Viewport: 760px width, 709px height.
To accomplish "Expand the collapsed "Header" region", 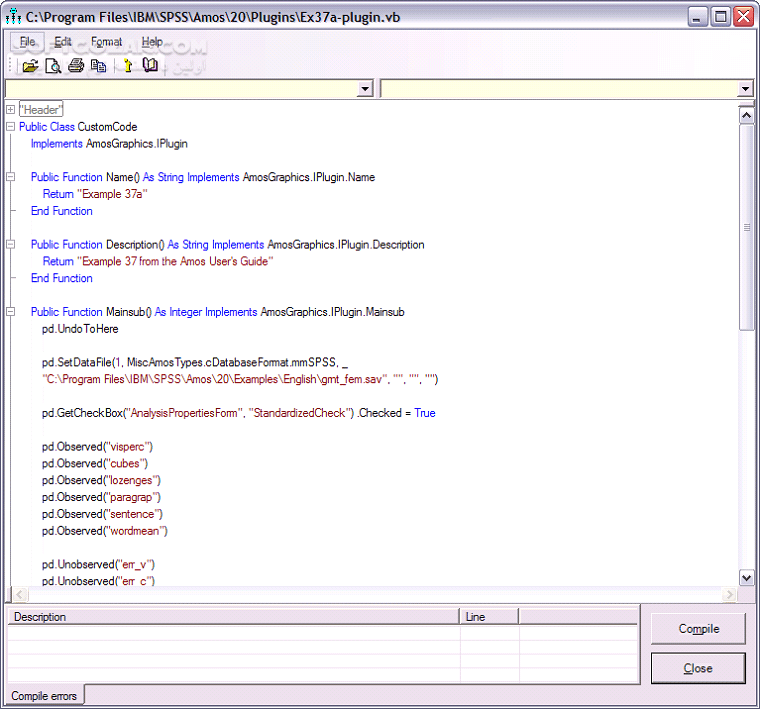I will click(x=10, y=110).
